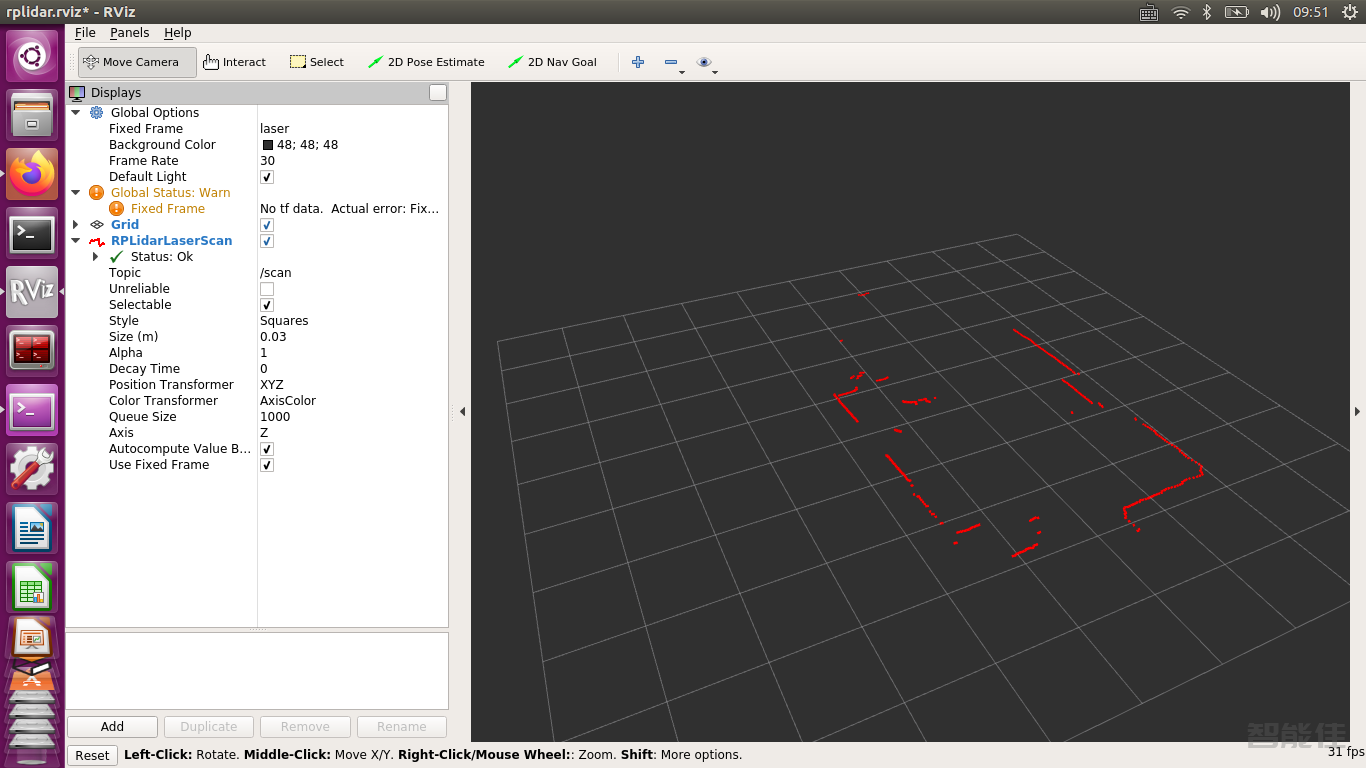Open the Panels menu
Image resolution: width=1366 pixels, height=768 pixels.
click(x=129, y=33)
